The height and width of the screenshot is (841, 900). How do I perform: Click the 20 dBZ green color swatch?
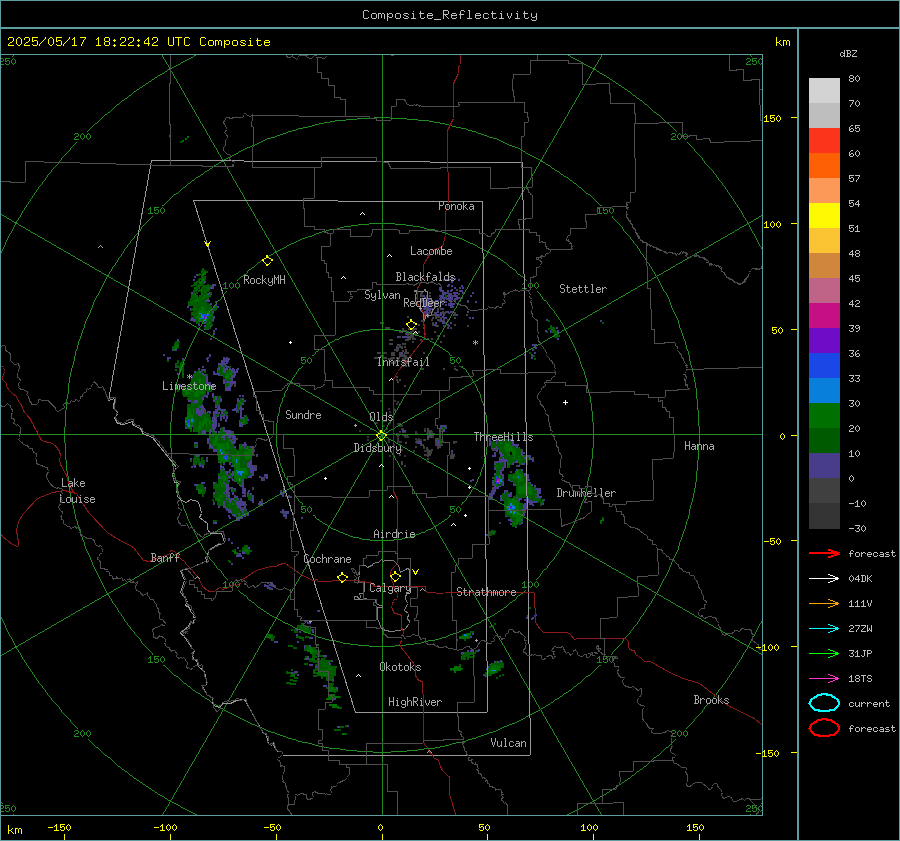click(x=824, y=416)
